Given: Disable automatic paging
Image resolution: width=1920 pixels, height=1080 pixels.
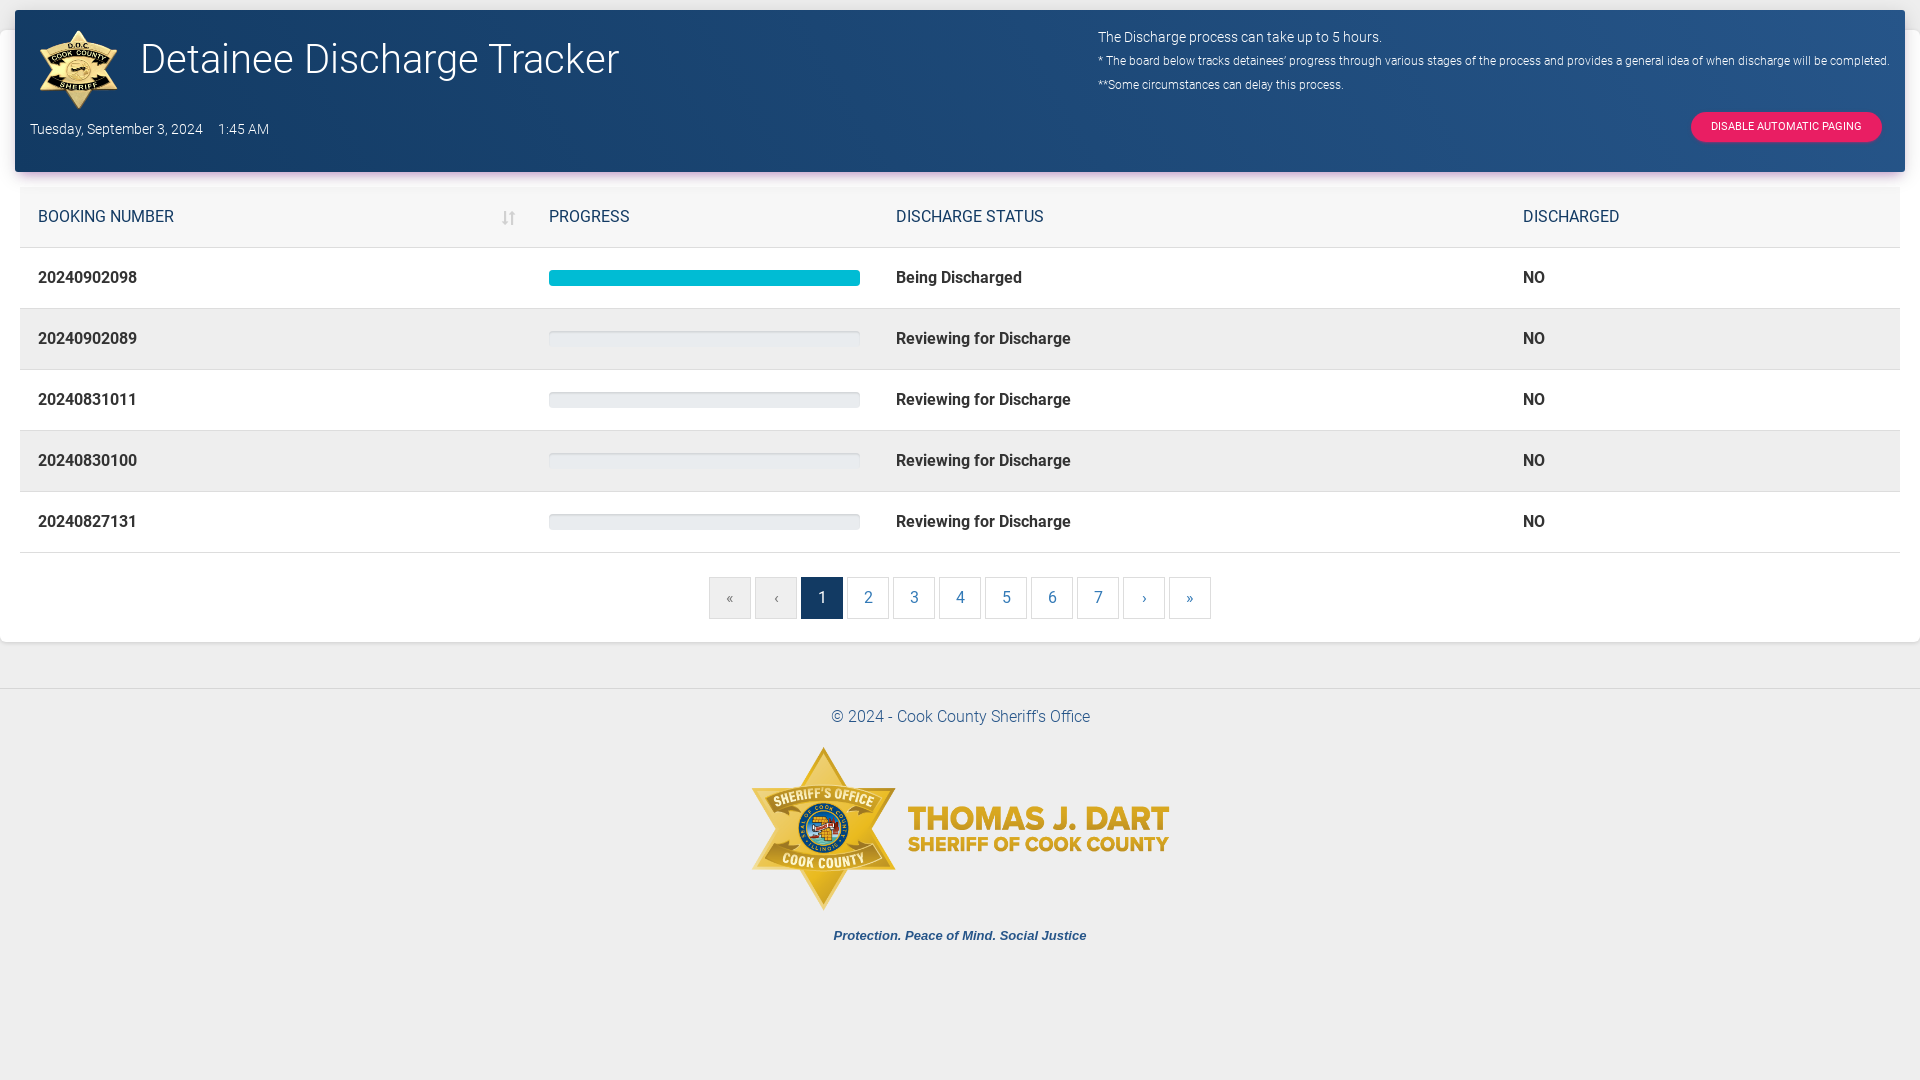Looking at the screenshot, I should click(x=1786, y=127).
